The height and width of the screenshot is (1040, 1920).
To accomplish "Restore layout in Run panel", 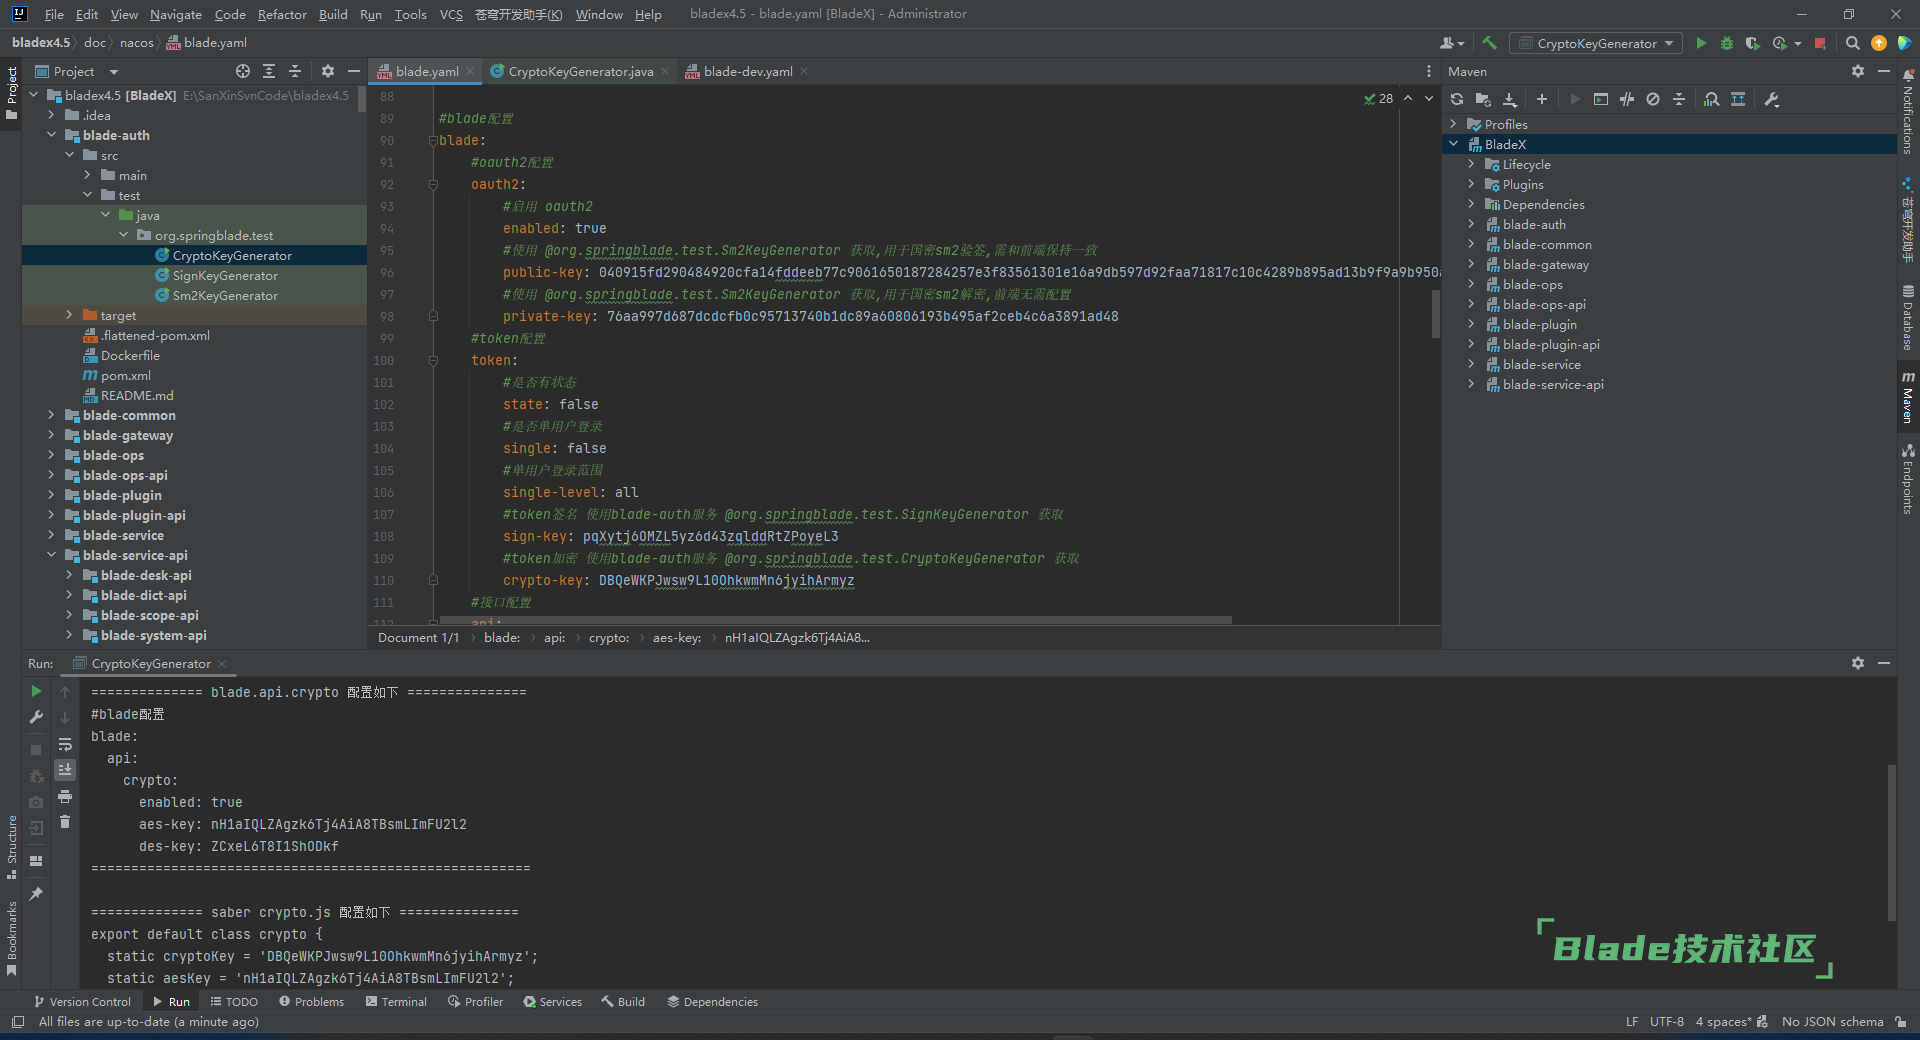I will 36,861.
